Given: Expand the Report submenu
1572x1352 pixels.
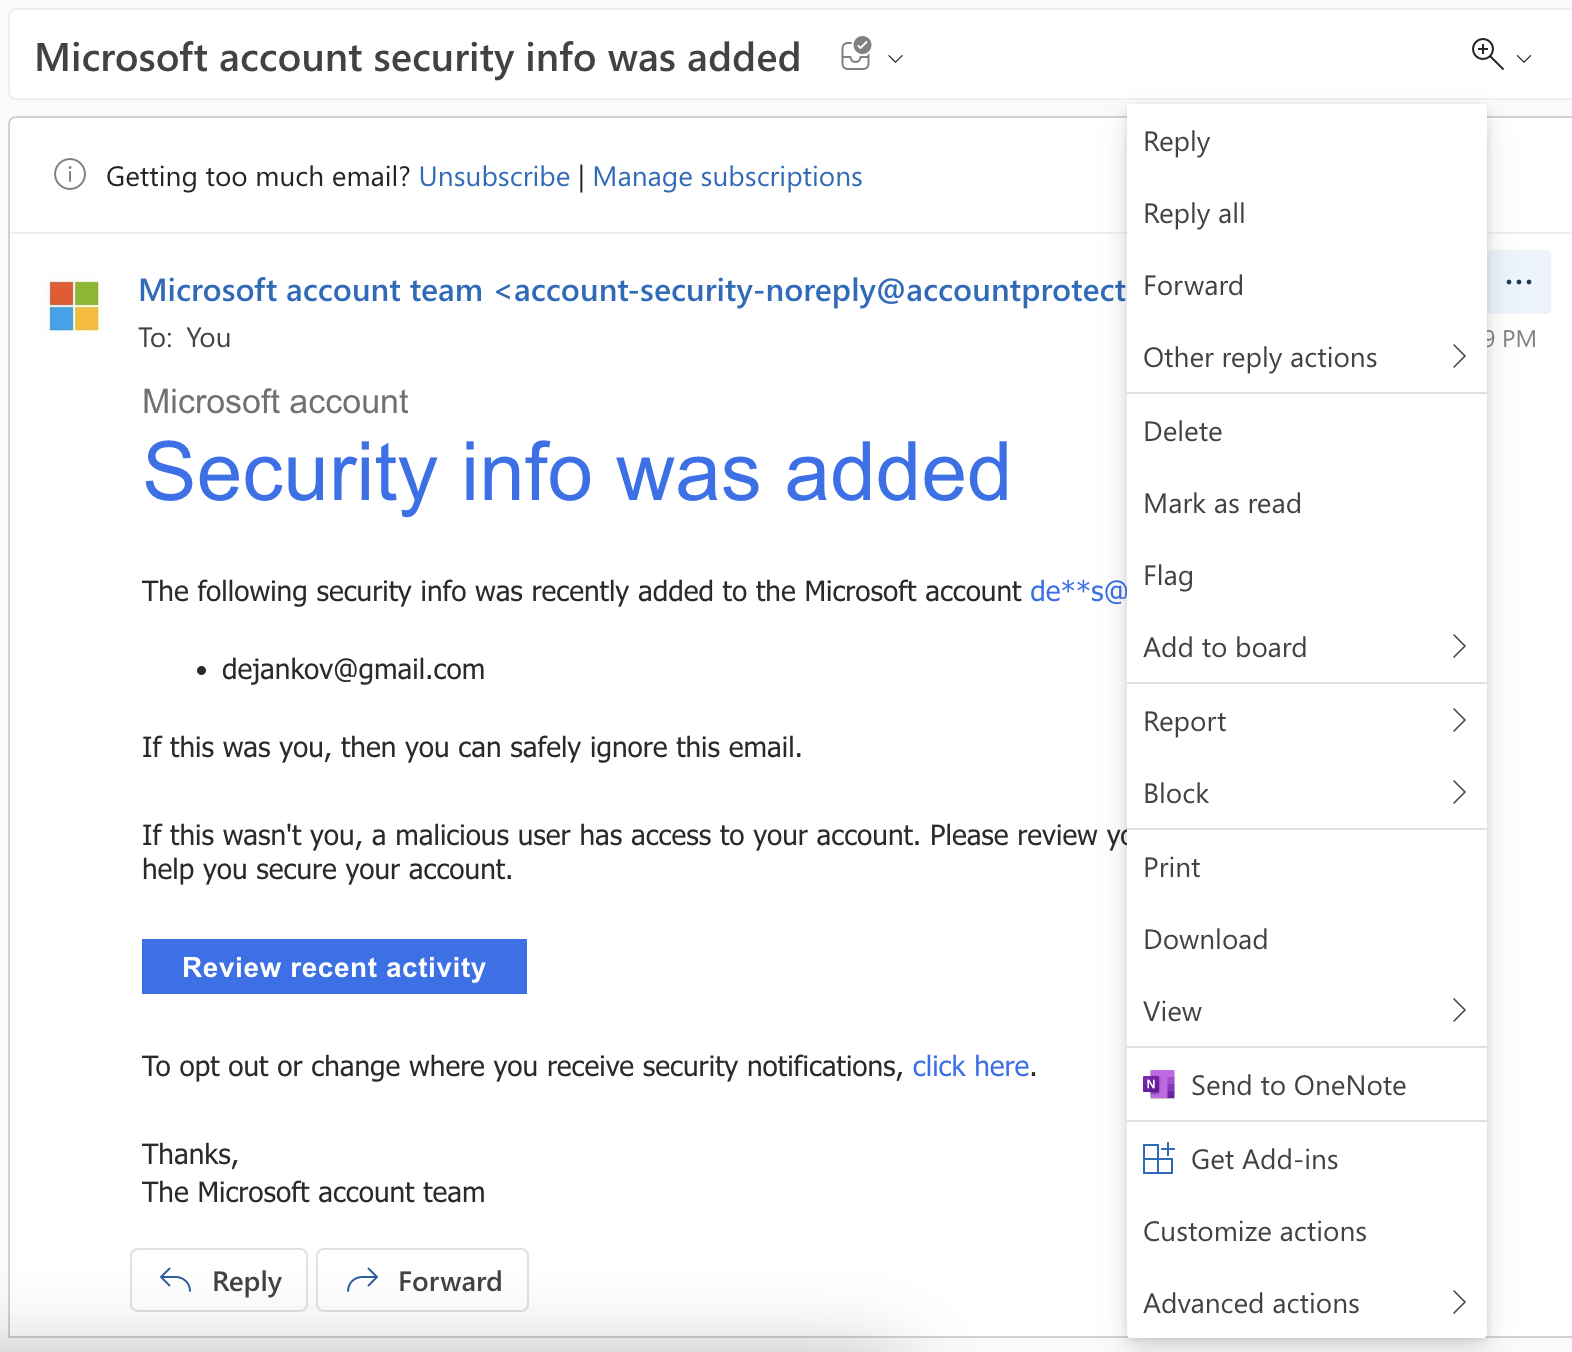Looking at the screenshot, I should click(x=1459, y=721).
